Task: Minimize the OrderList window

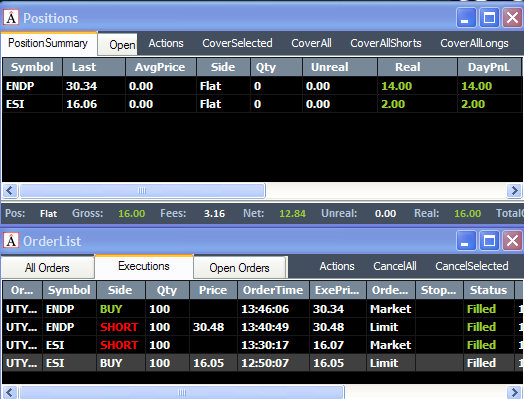Action: 466,240
